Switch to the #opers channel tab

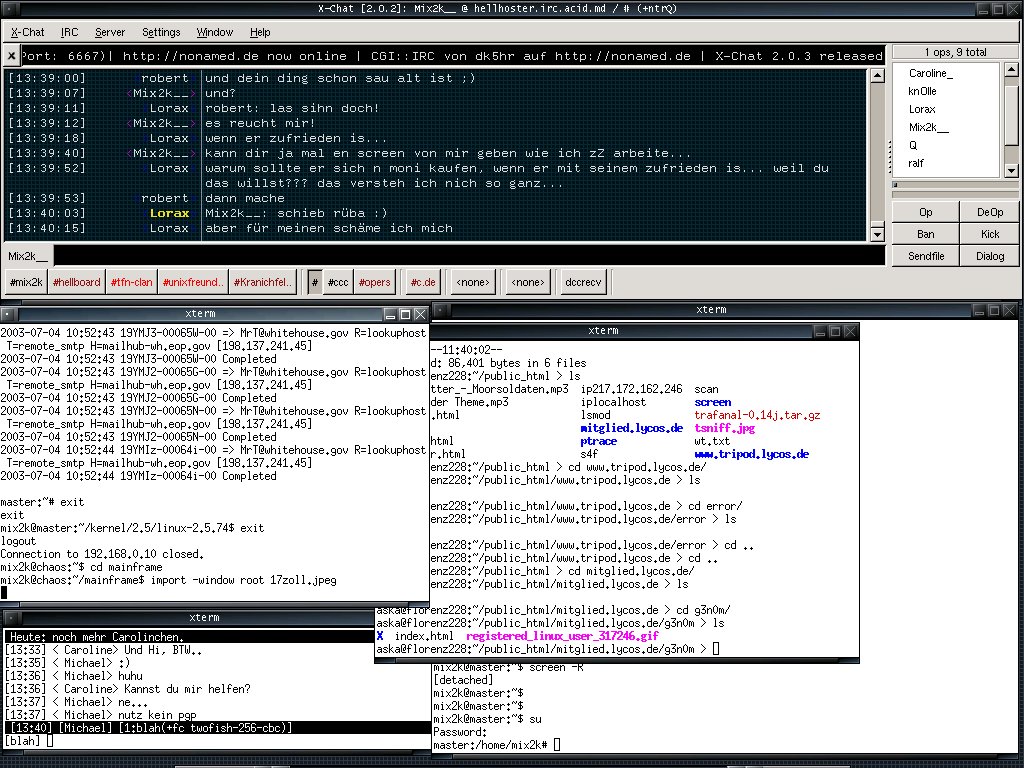[375, 283]
